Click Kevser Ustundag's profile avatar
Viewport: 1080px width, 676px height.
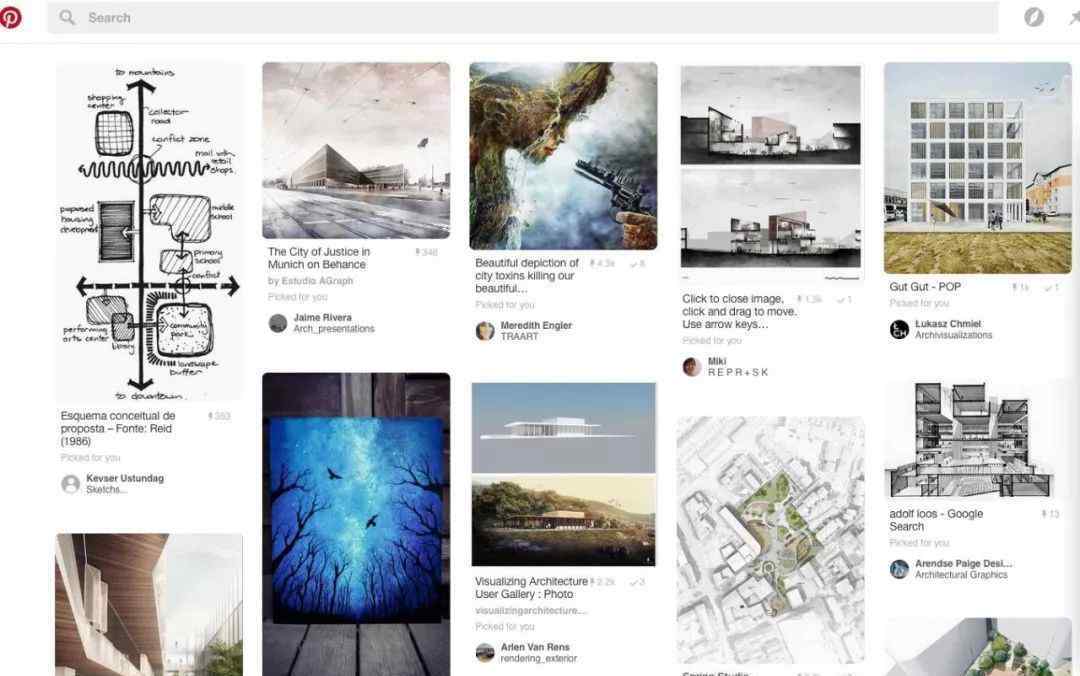[x=70, y=484]
